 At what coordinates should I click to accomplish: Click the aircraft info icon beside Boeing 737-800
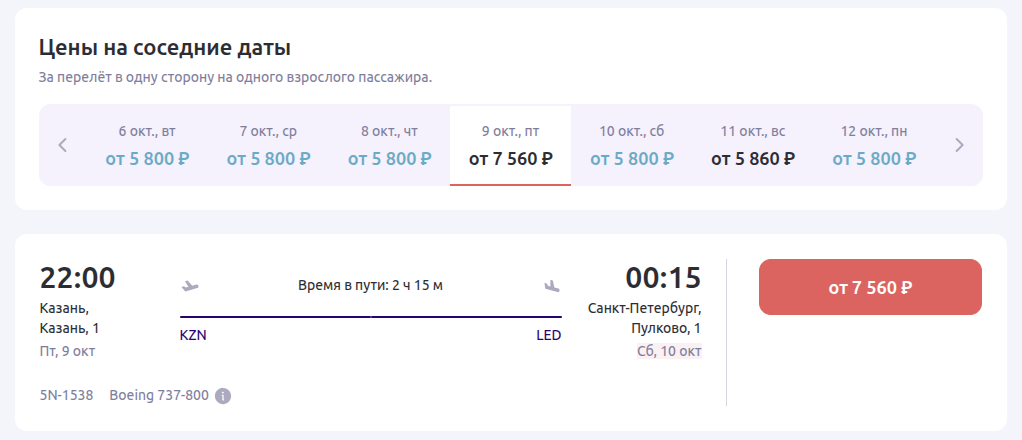click(x=224, y=396)
